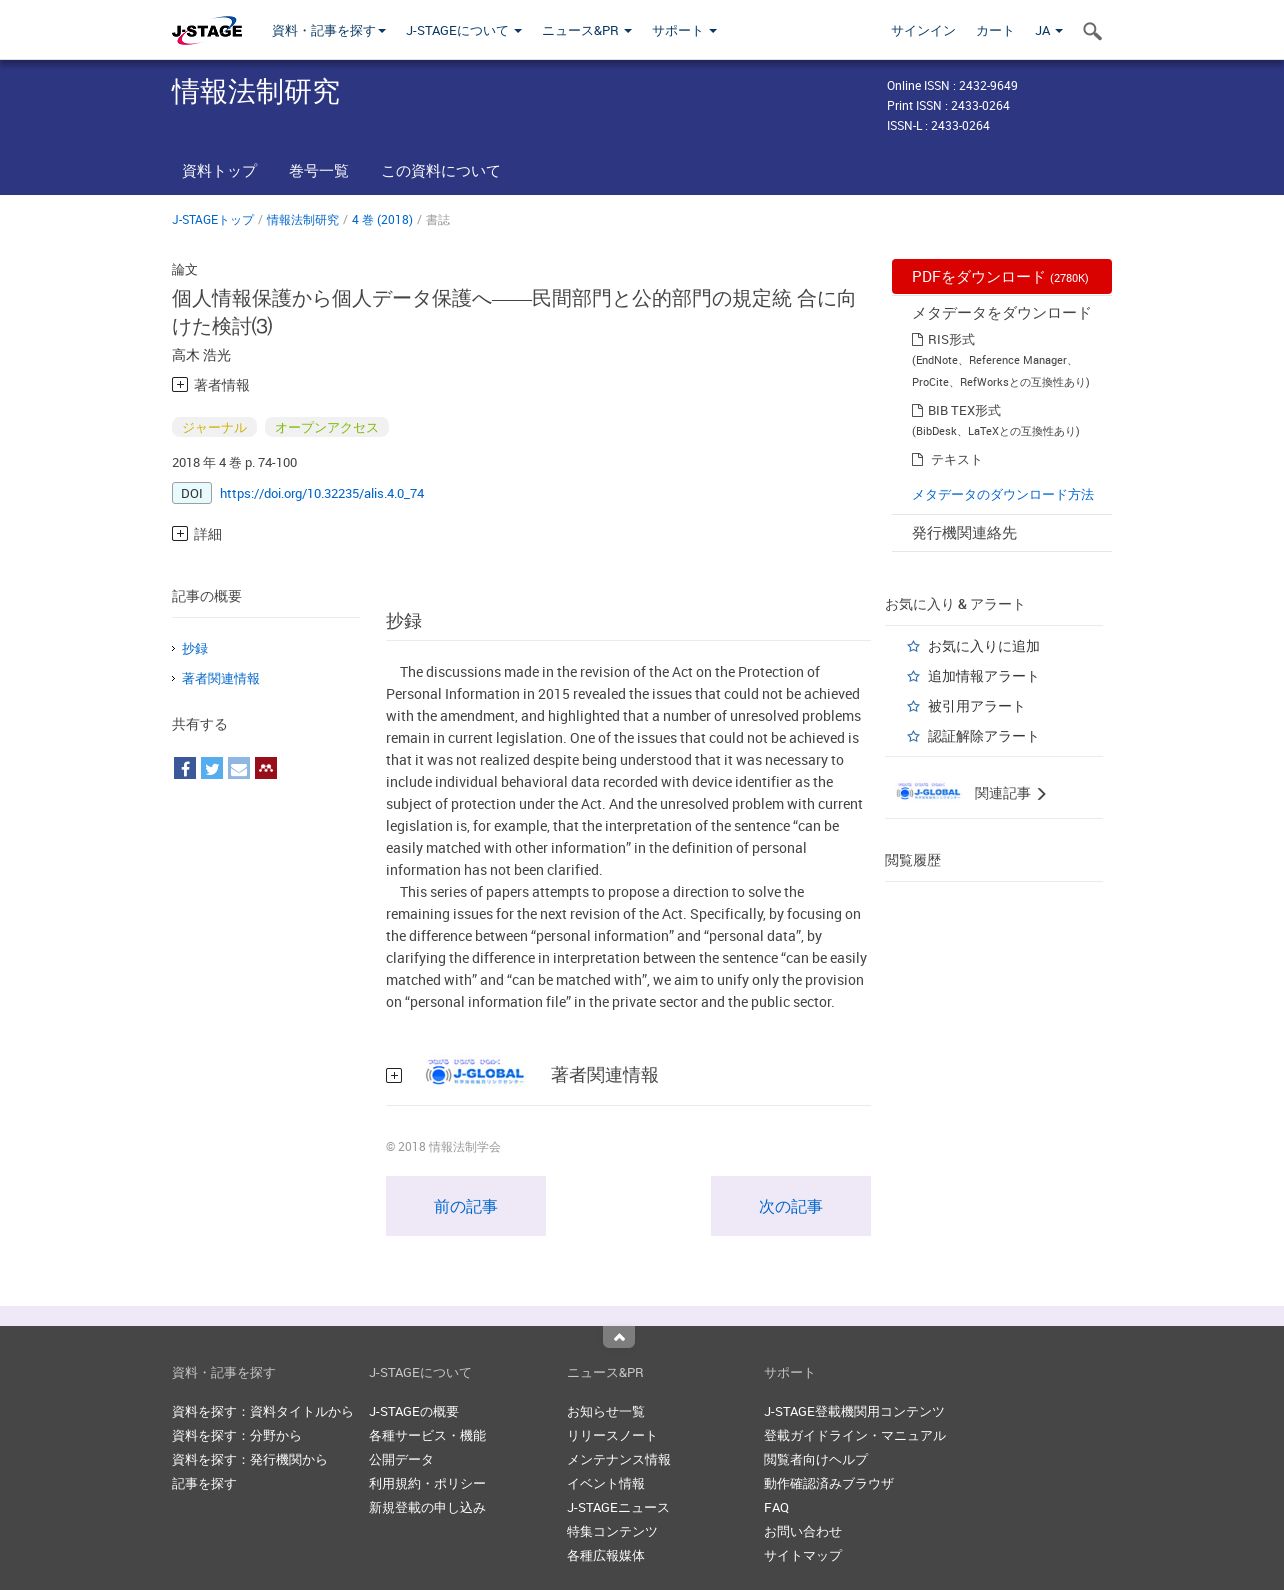Go to この資料について tab

pos(441,171)
